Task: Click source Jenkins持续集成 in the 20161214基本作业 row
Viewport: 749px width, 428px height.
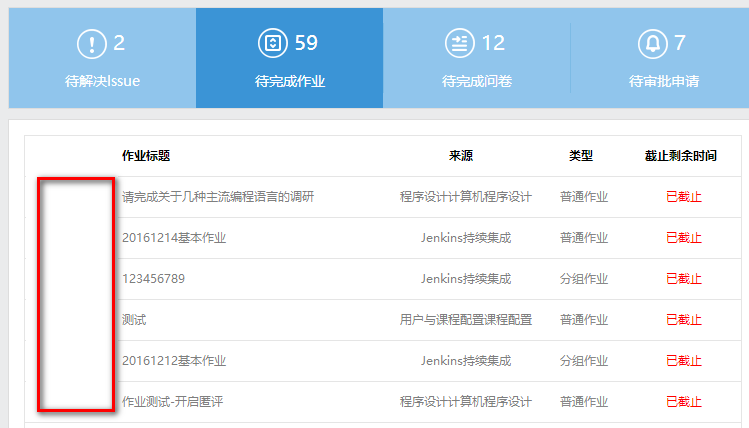Action: (x=466, y=238)
